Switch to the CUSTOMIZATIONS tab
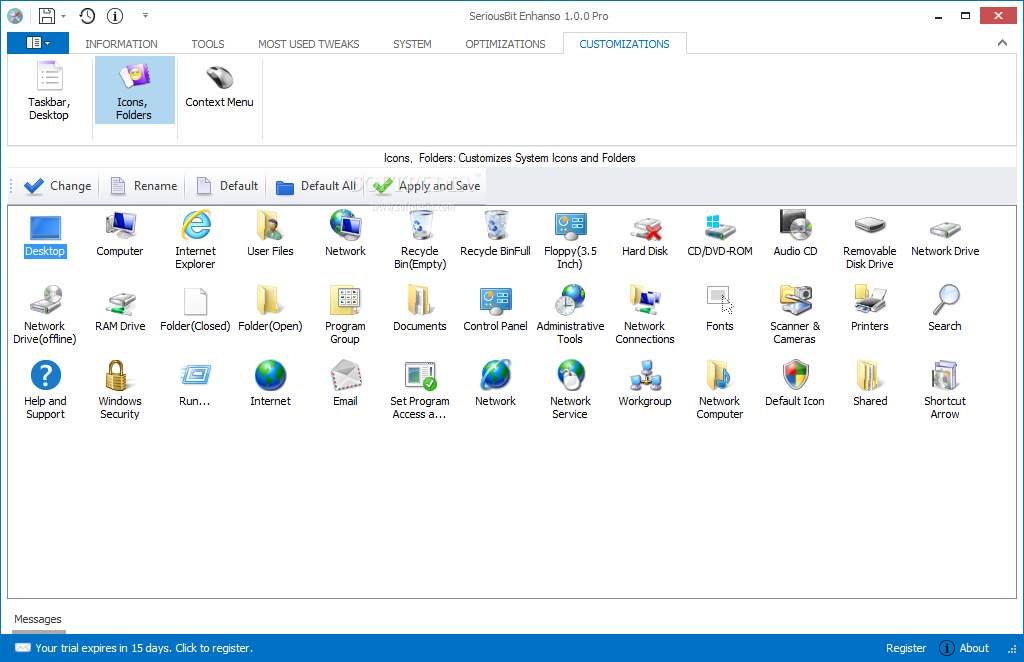 click(x=624, y=44)
